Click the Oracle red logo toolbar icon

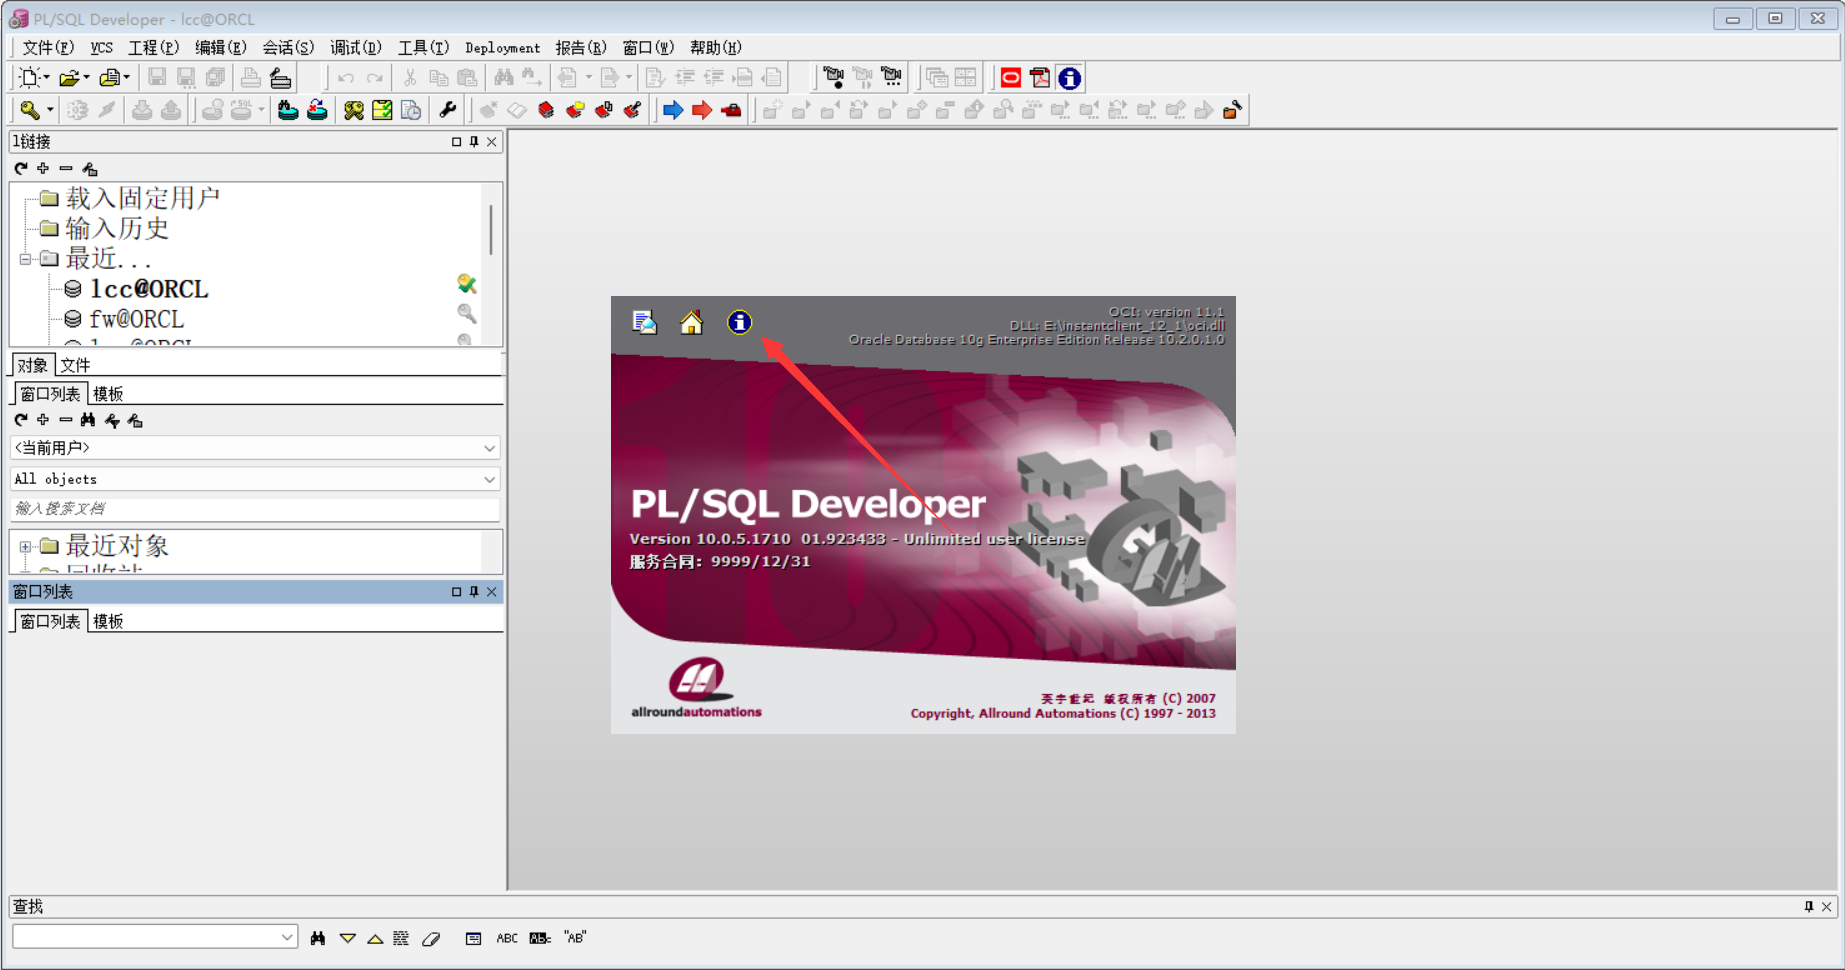click(x=1011, y=77)
